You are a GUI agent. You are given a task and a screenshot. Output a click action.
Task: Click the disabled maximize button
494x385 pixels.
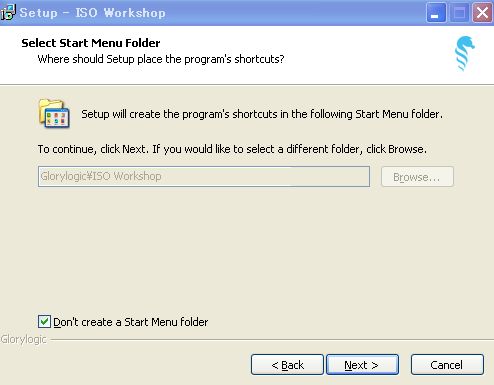(x=459, y=13)
